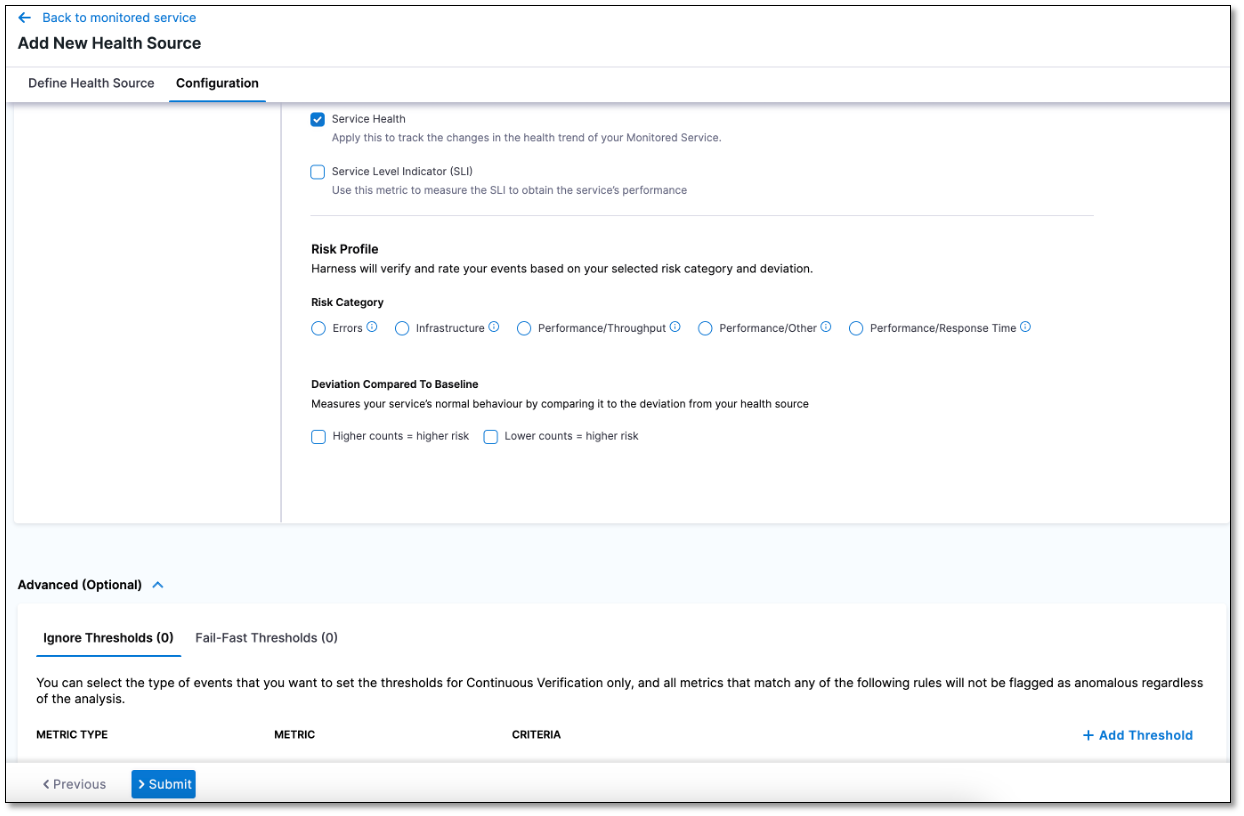Viewport: 1244px width, 816px height.
Task: Open Fail-Fast Thresholds tab
Action: coord(266,638)
